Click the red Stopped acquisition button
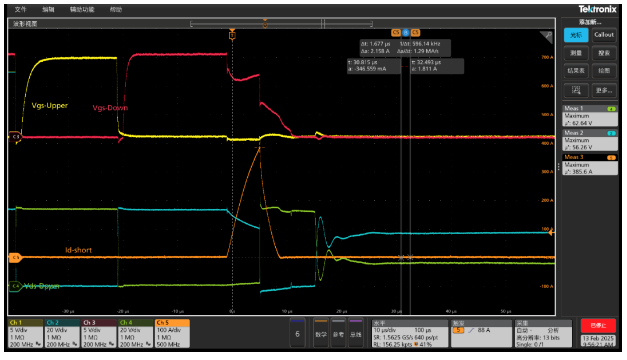 pos(598,326)
